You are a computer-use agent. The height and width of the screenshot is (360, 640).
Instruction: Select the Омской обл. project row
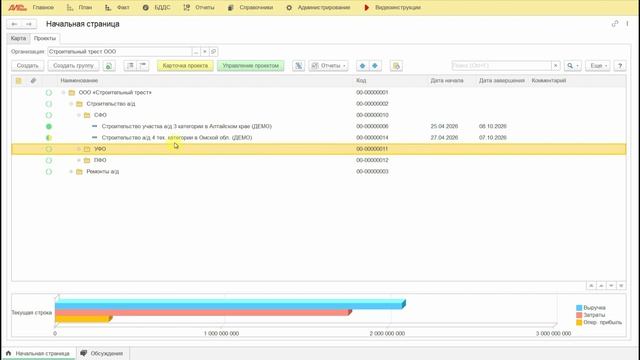click(x=318, y=138)
